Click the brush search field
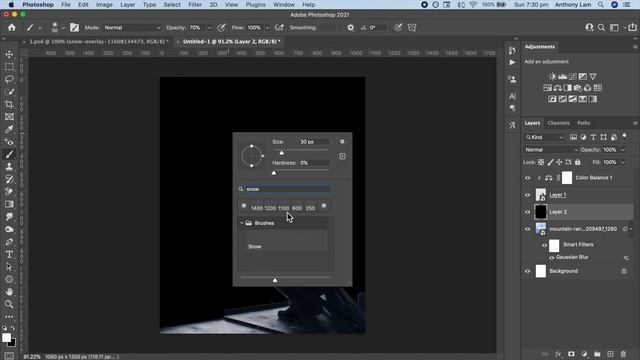The image size is (640, 360). tap(288, 189)
